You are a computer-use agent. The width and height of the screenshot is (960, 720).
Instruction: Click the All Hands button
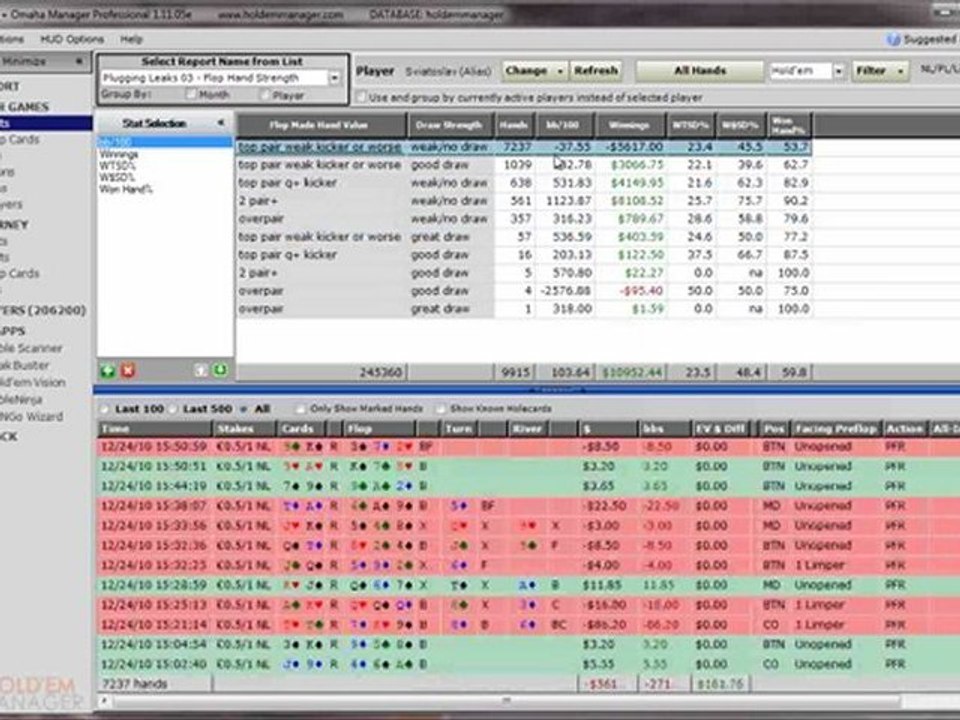[x=700, y=71]
